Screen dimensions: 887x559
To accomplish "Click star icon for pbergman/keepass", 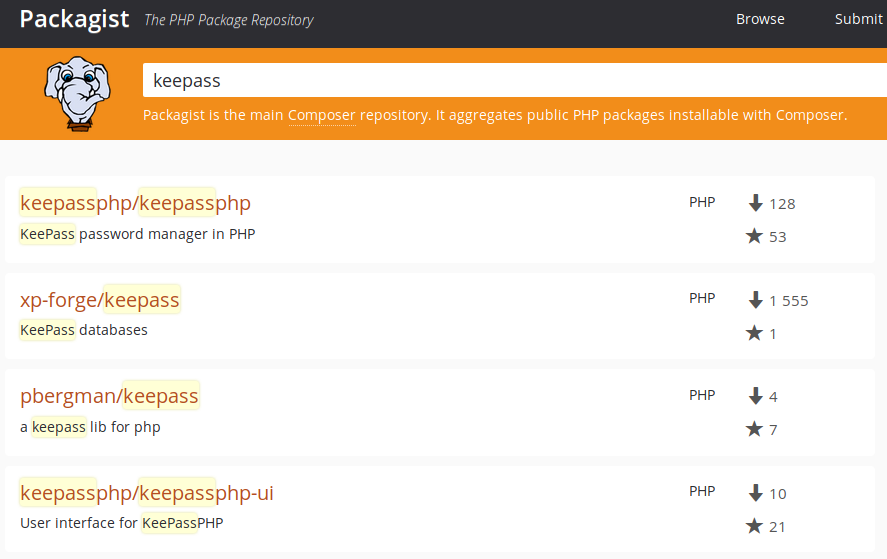I will coord(754,429).
